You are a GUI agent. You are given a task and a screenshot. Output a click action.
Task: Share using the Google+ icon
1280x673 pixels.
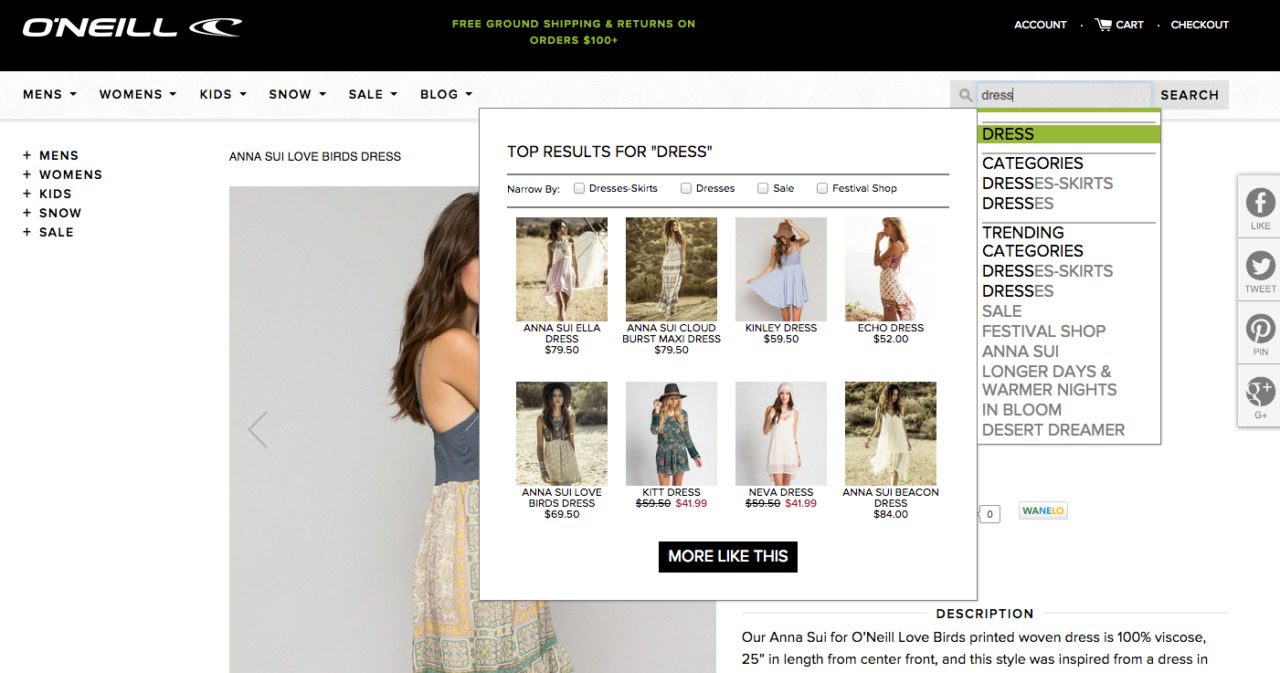[1259, 393]
